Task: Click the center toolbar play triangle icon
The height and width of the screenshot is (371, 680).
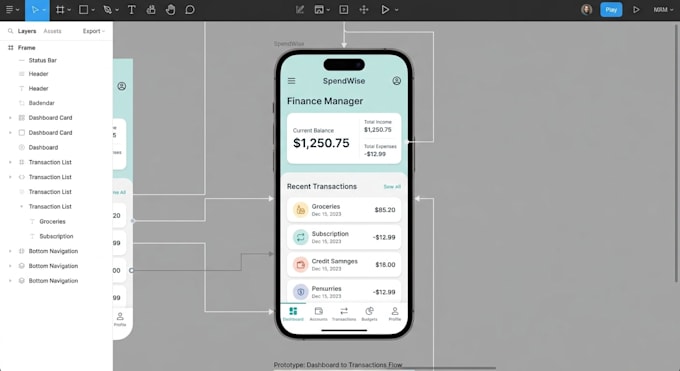Action: pos(385,10)
